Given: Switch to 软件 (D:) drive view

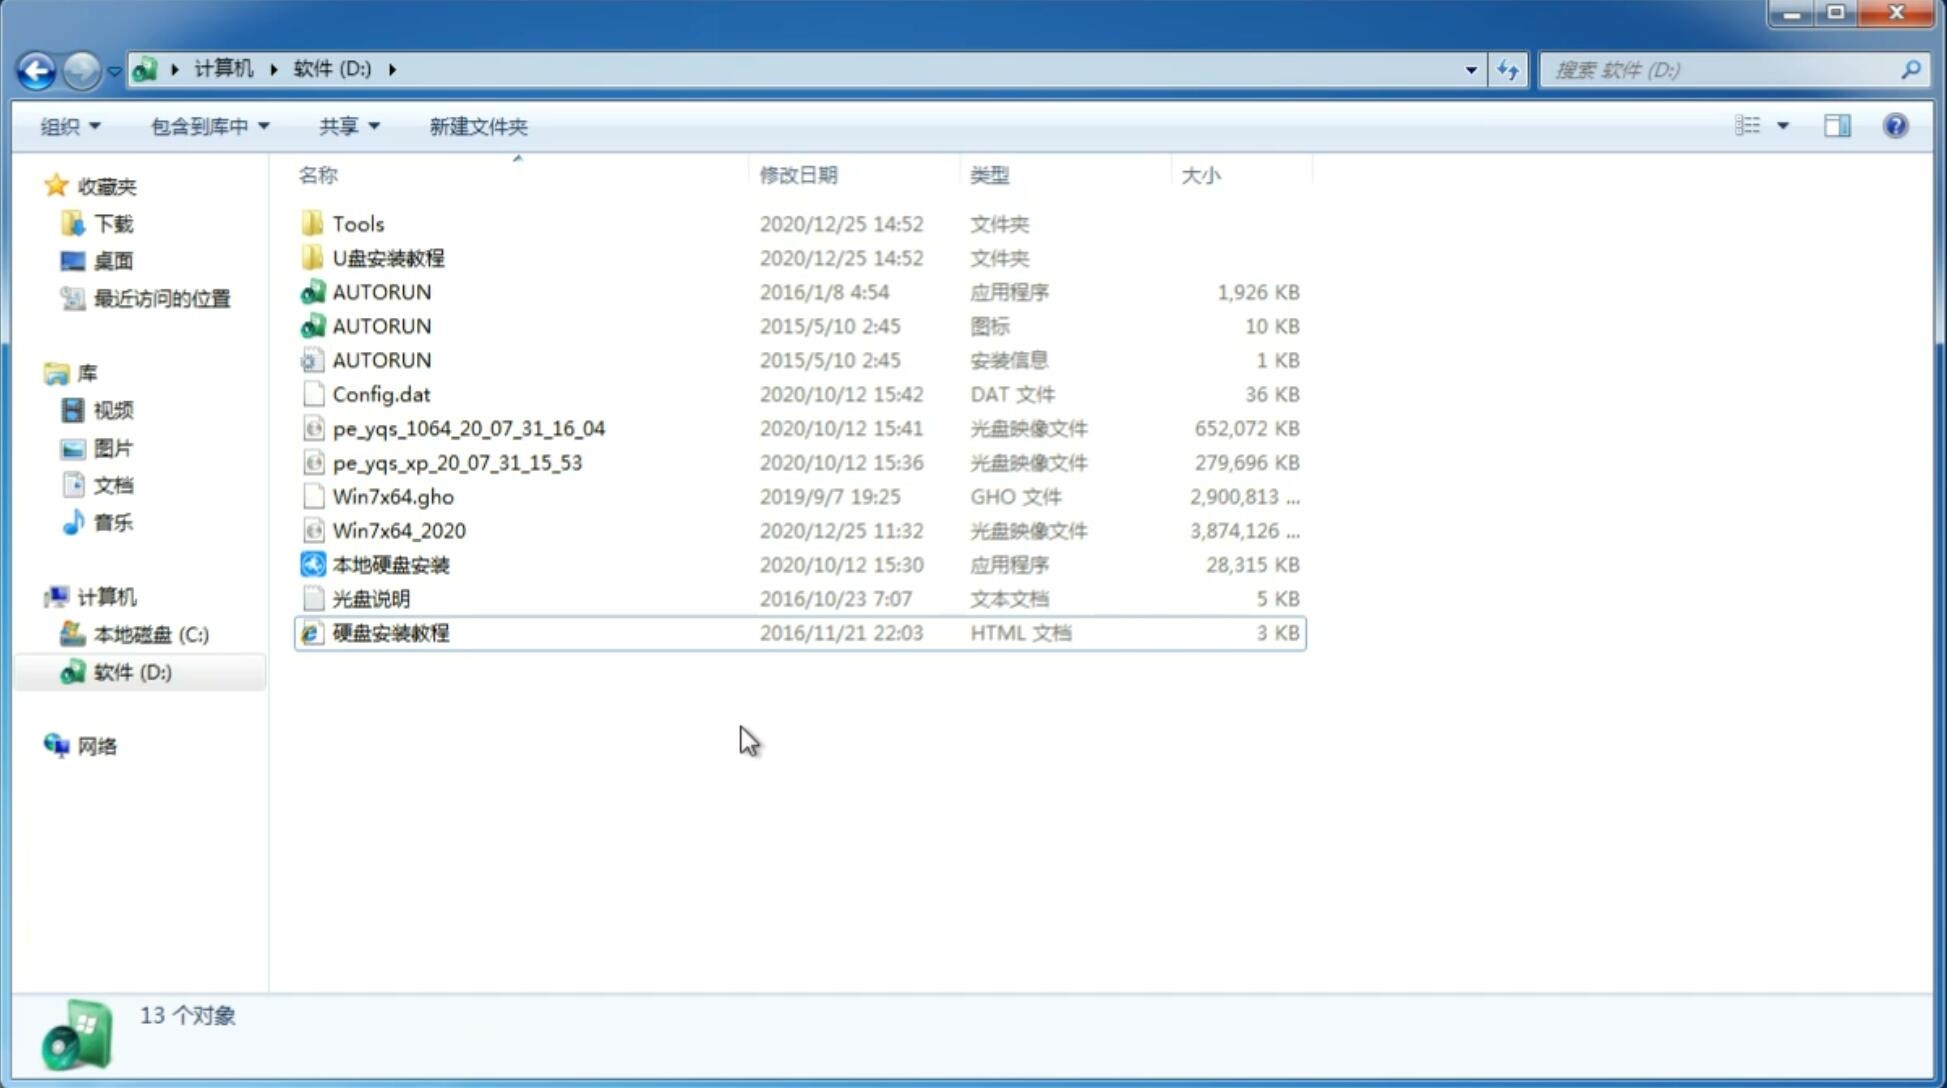Looking at the screenshot, I should click(132, 671).
